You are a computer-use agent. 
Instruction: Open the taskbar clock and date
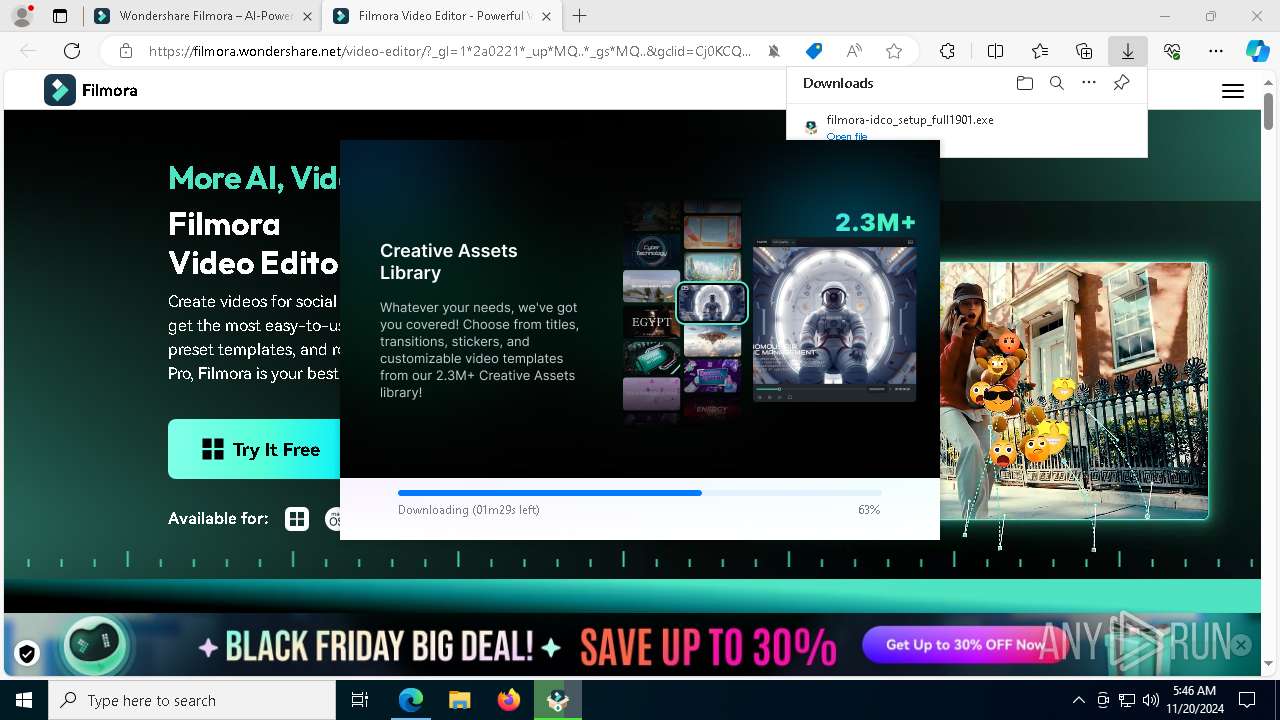coord(1194,700)
